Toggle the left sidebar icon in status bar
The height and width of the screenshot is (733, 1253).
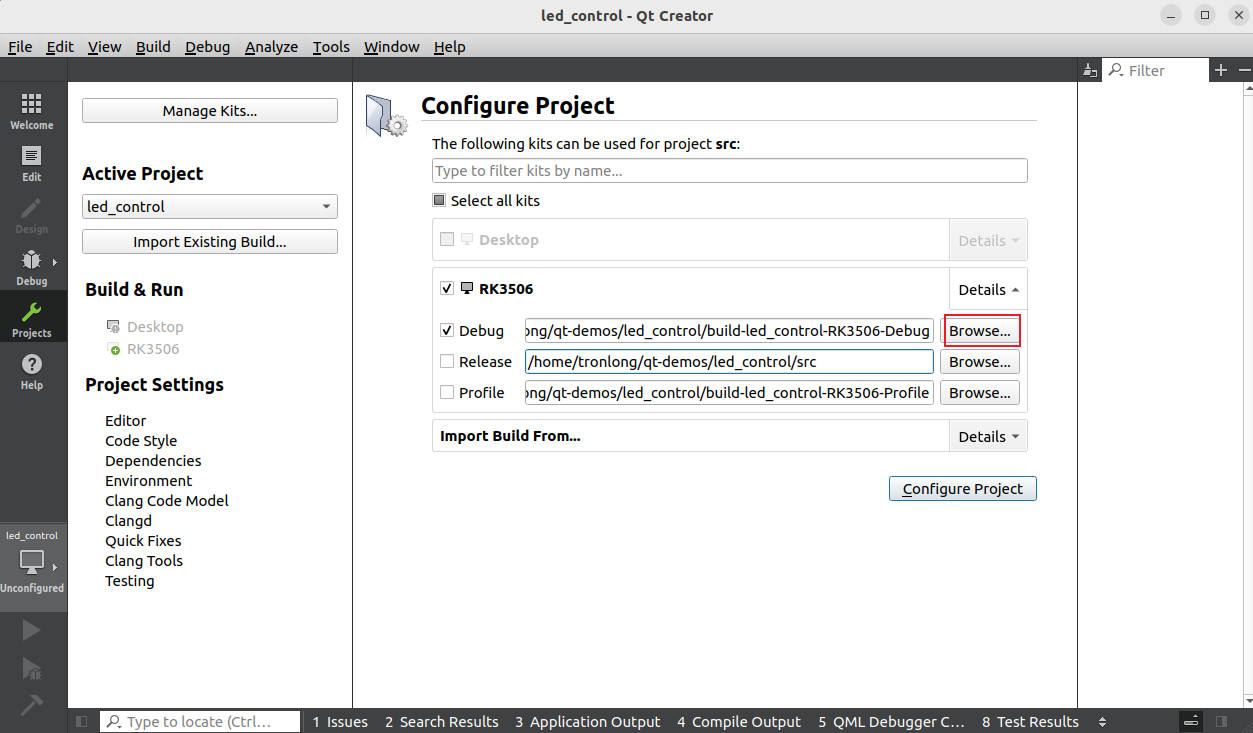tap(82, 722)
